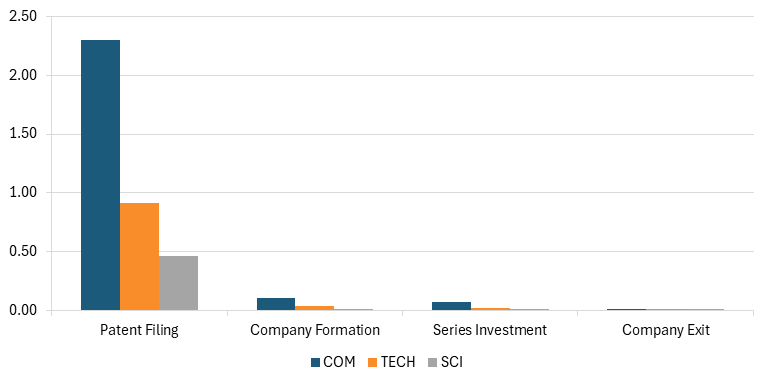
Task: Select the COM legend label
Action: [x=339, y=362]
